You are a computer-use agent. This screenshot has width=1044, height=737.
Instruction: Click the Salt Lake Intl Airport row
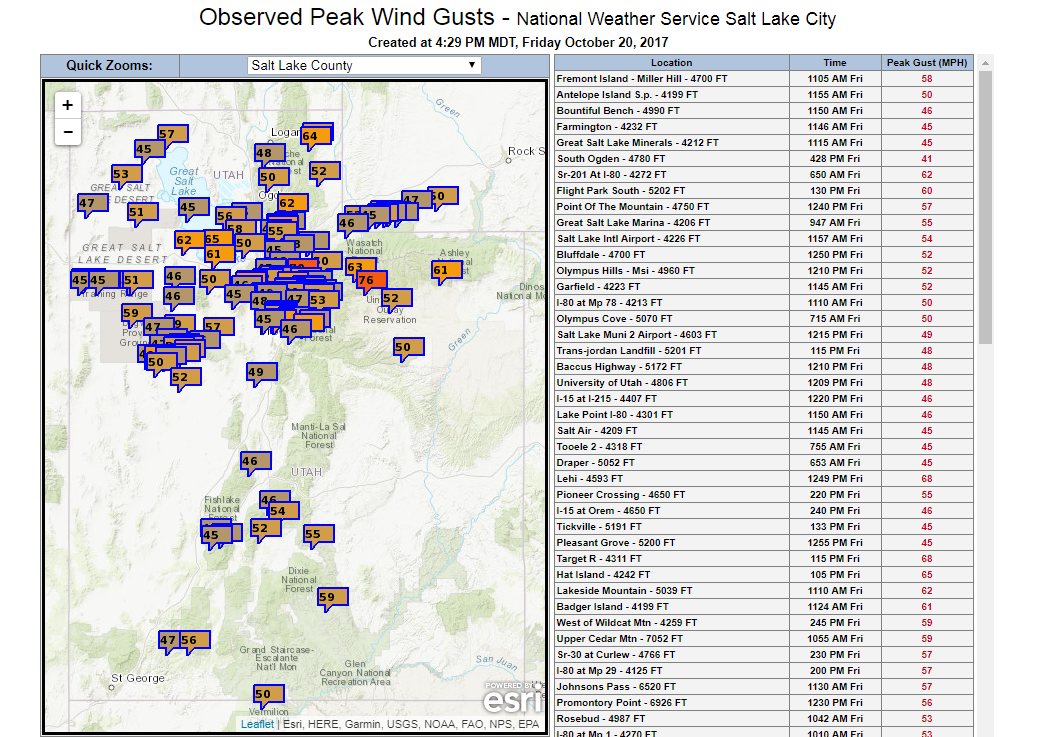pyautogui.click(x=671, y=239)
